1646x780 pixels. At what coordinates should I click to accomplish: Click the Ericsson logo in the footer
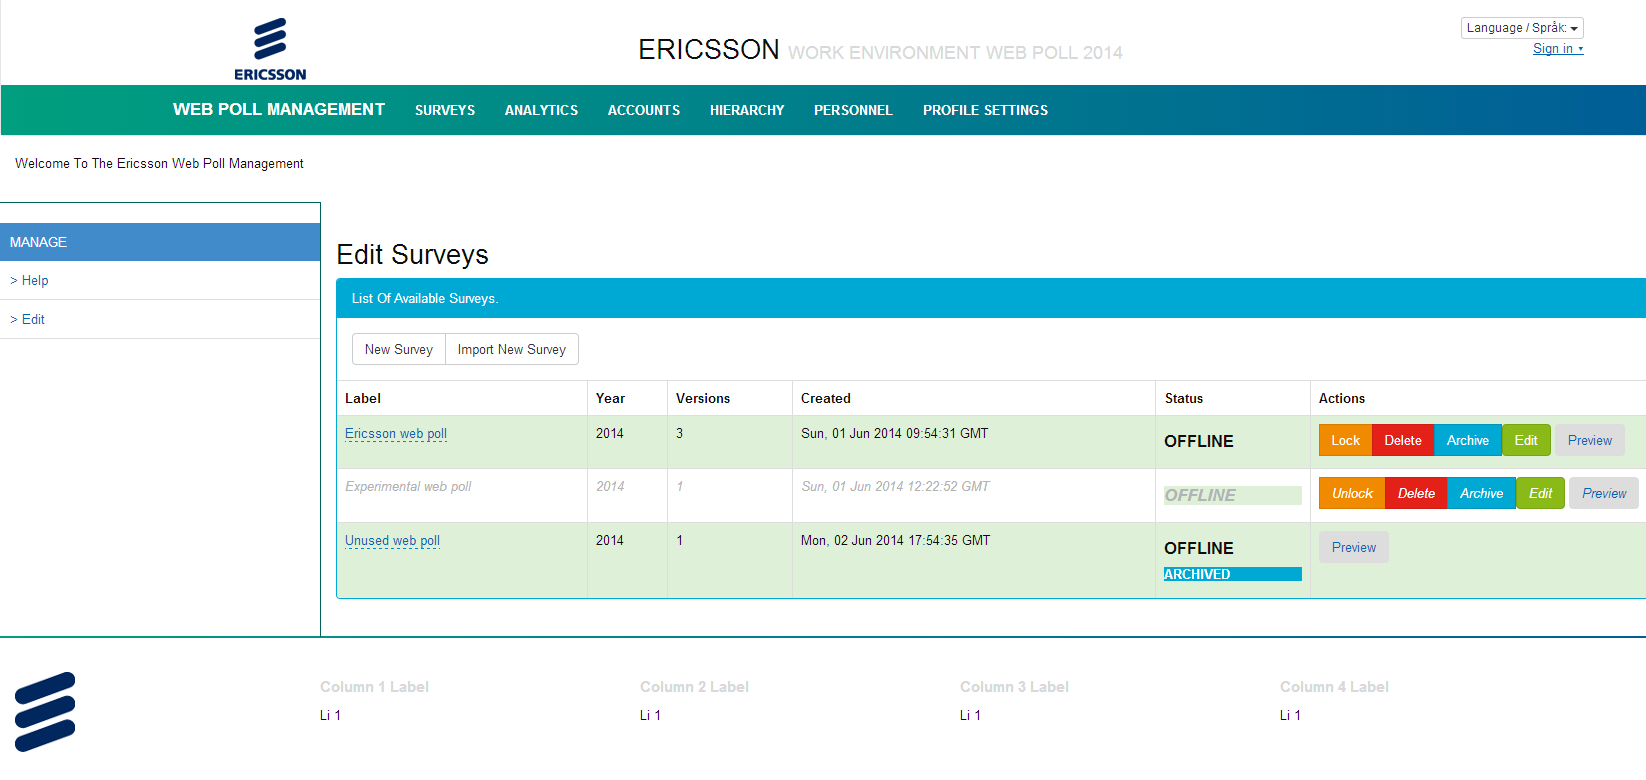click(x=45, y=712)
